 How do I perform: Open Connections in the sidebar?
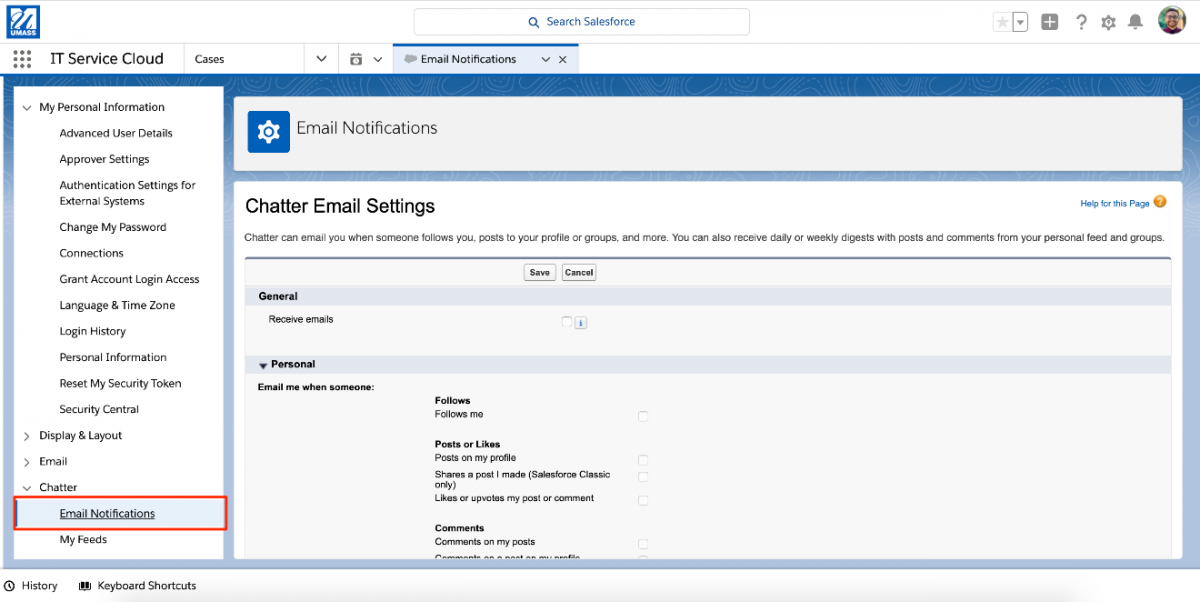tap(91, 253)
